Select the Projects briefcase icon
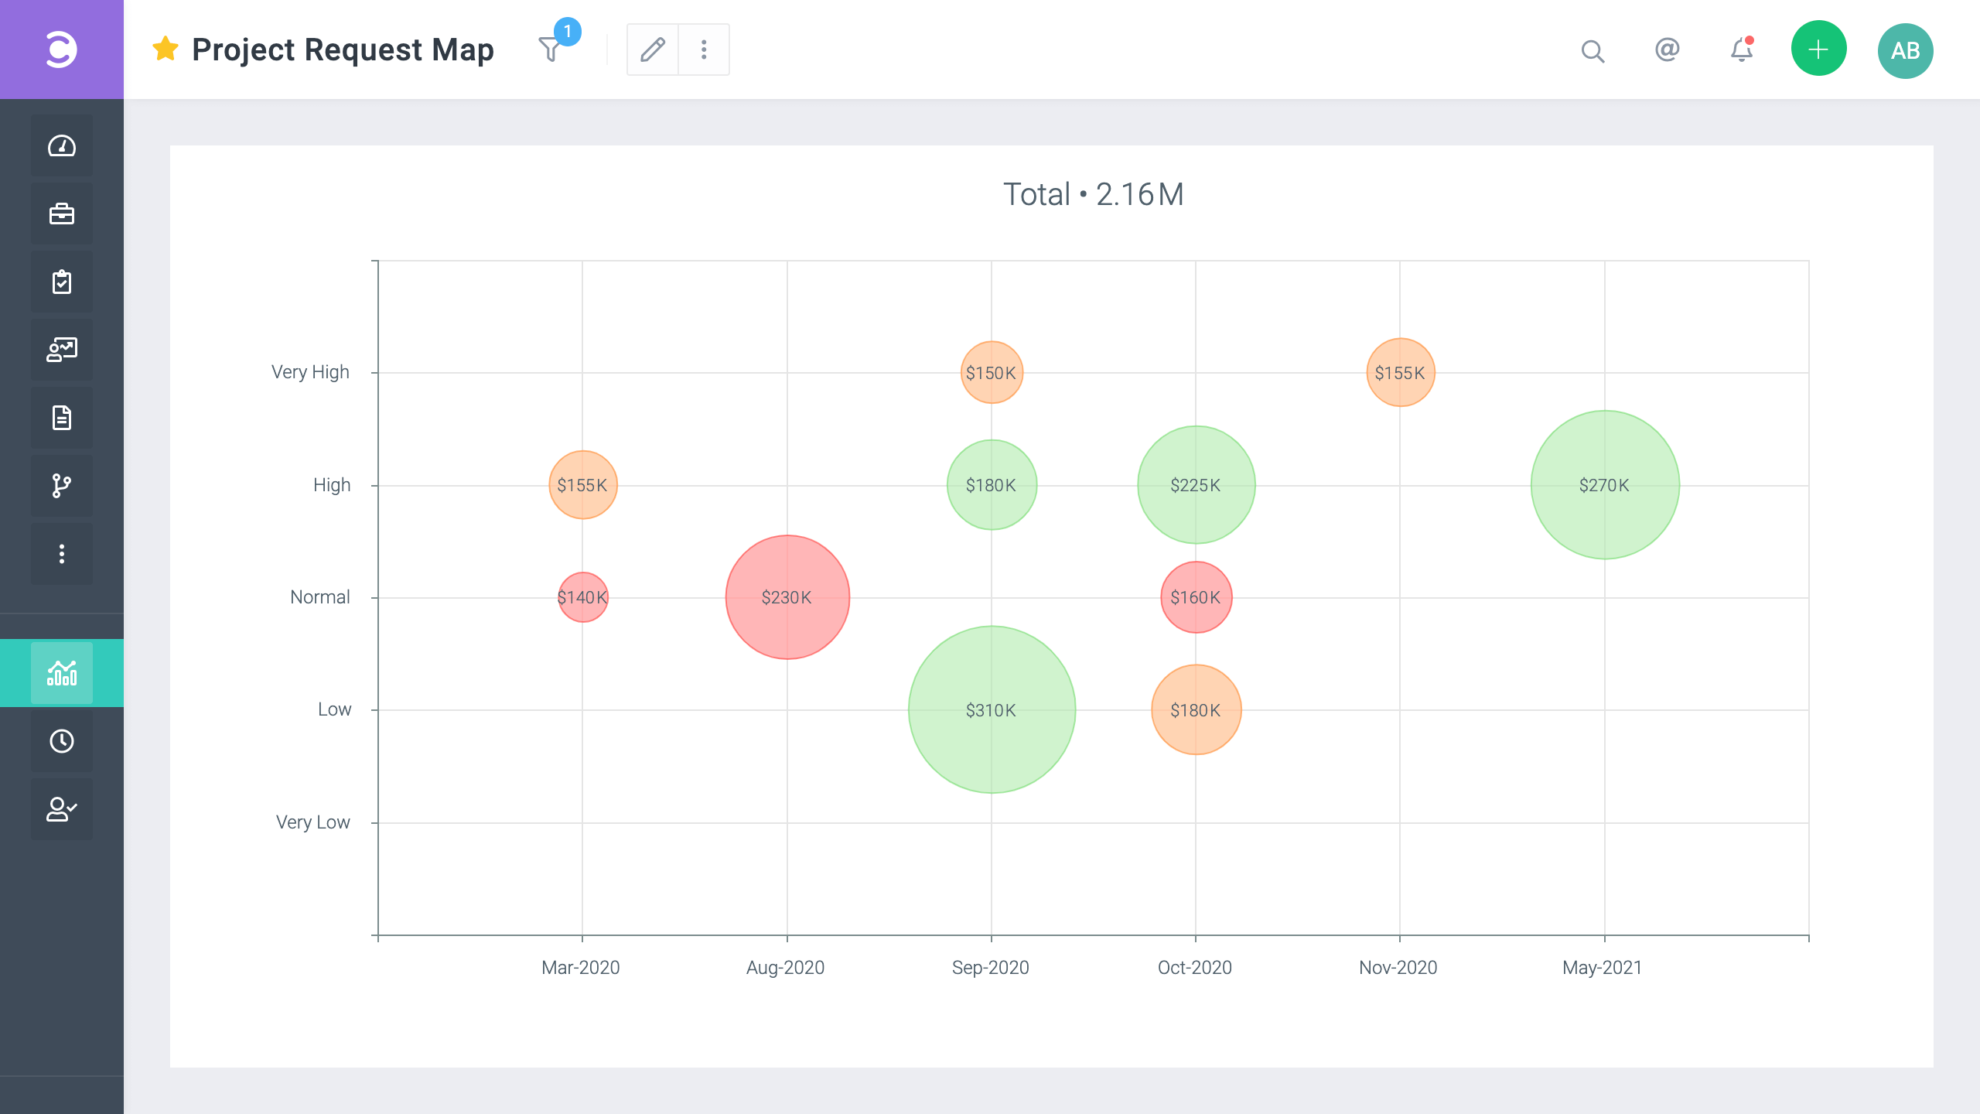This screenshot has width=1980, height=1114. coord(61,213)
